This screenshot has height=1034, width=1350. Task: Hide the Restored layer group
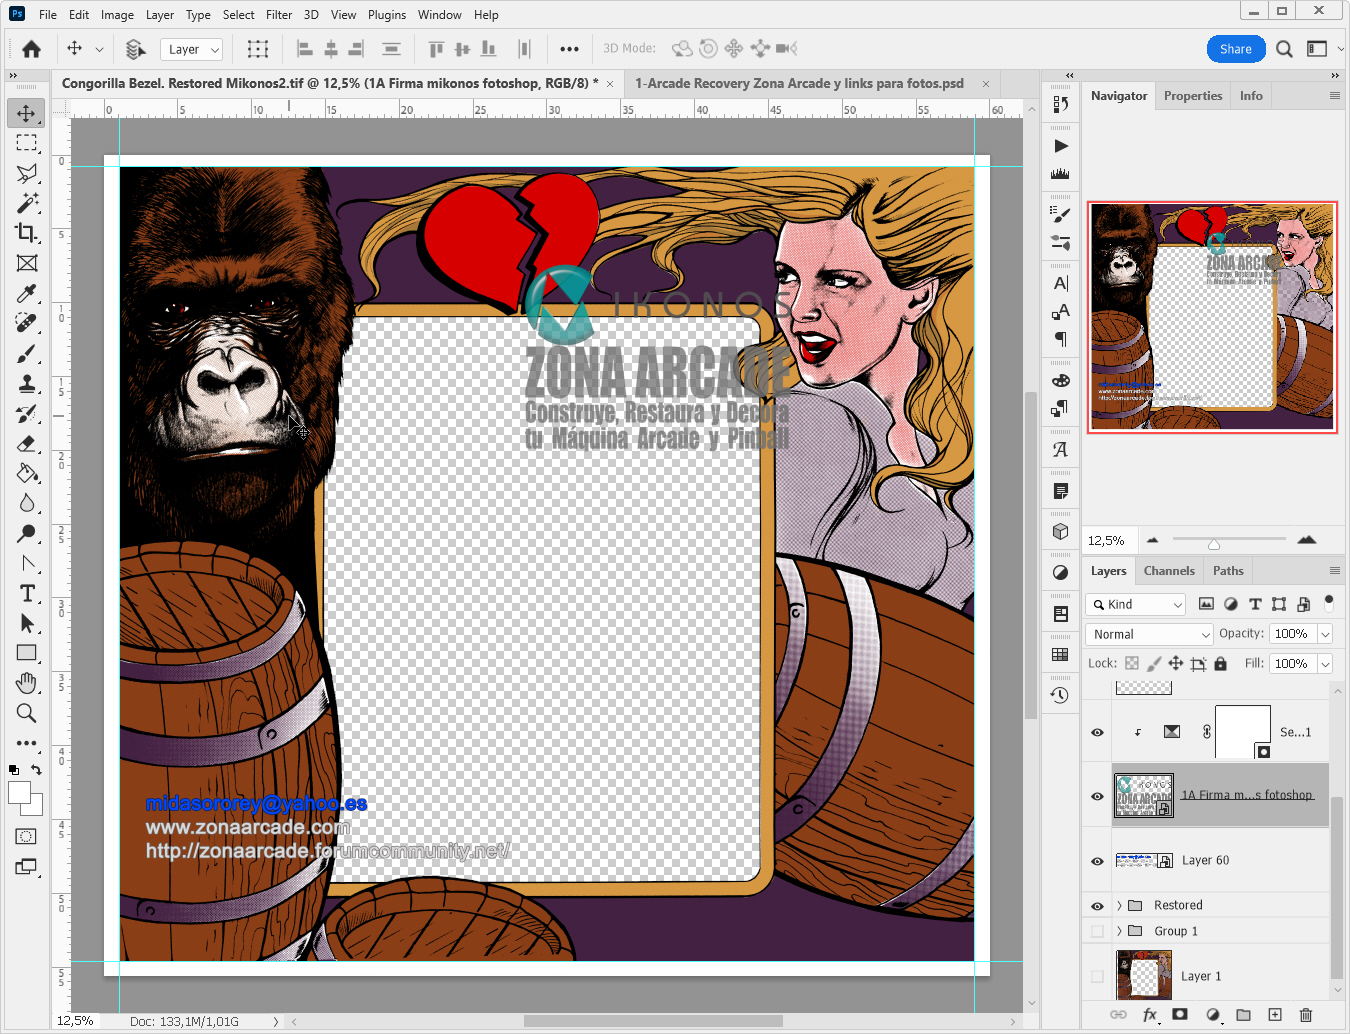tap(1097, 906)
